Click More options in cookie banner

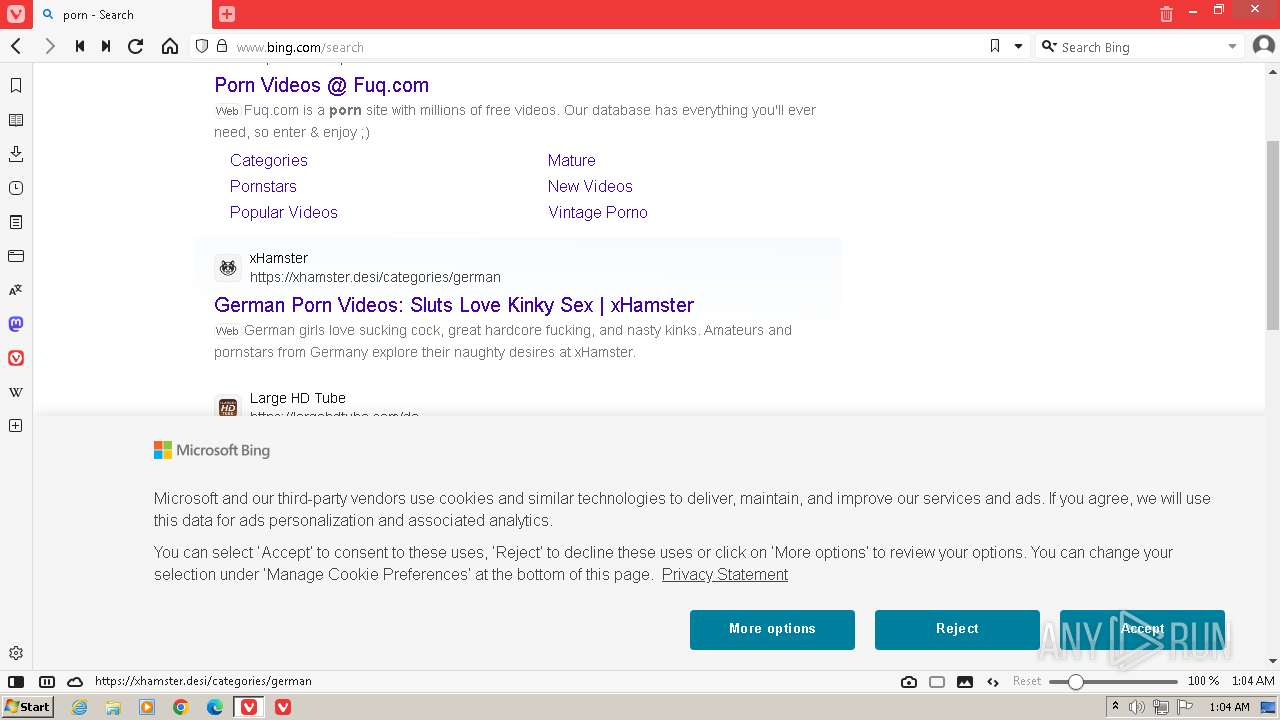pos(772,629)
